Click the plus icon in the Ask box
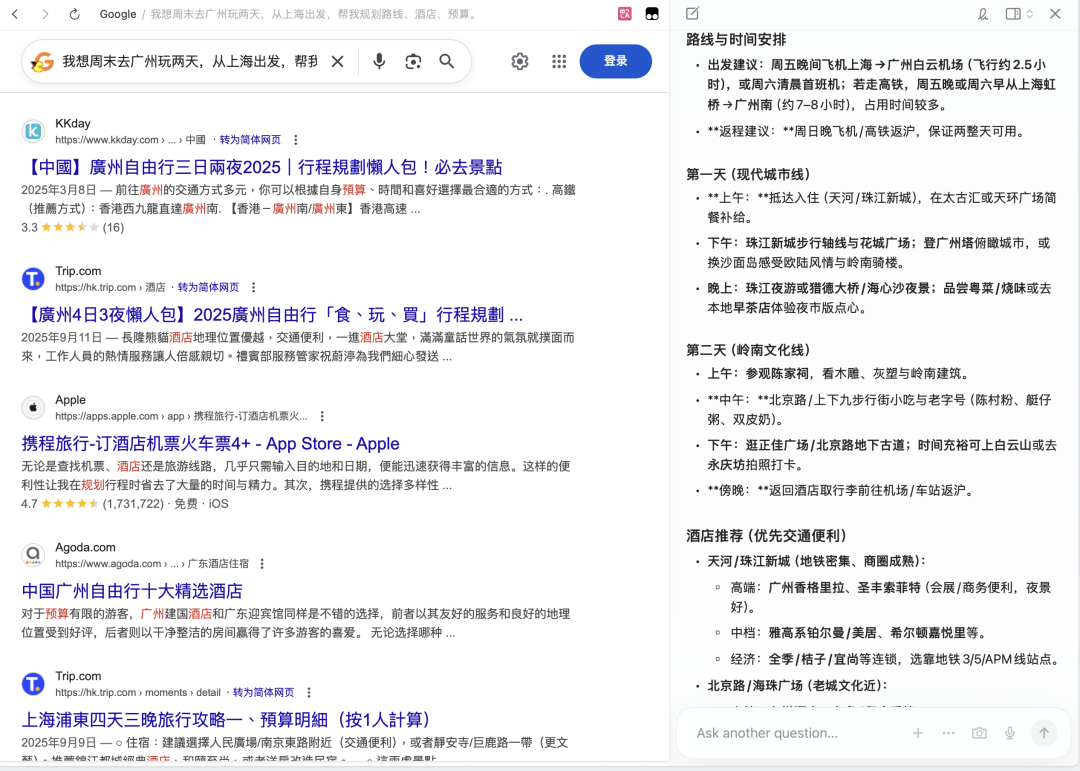This screenshot has height=771, width=1080. [918, 733]
